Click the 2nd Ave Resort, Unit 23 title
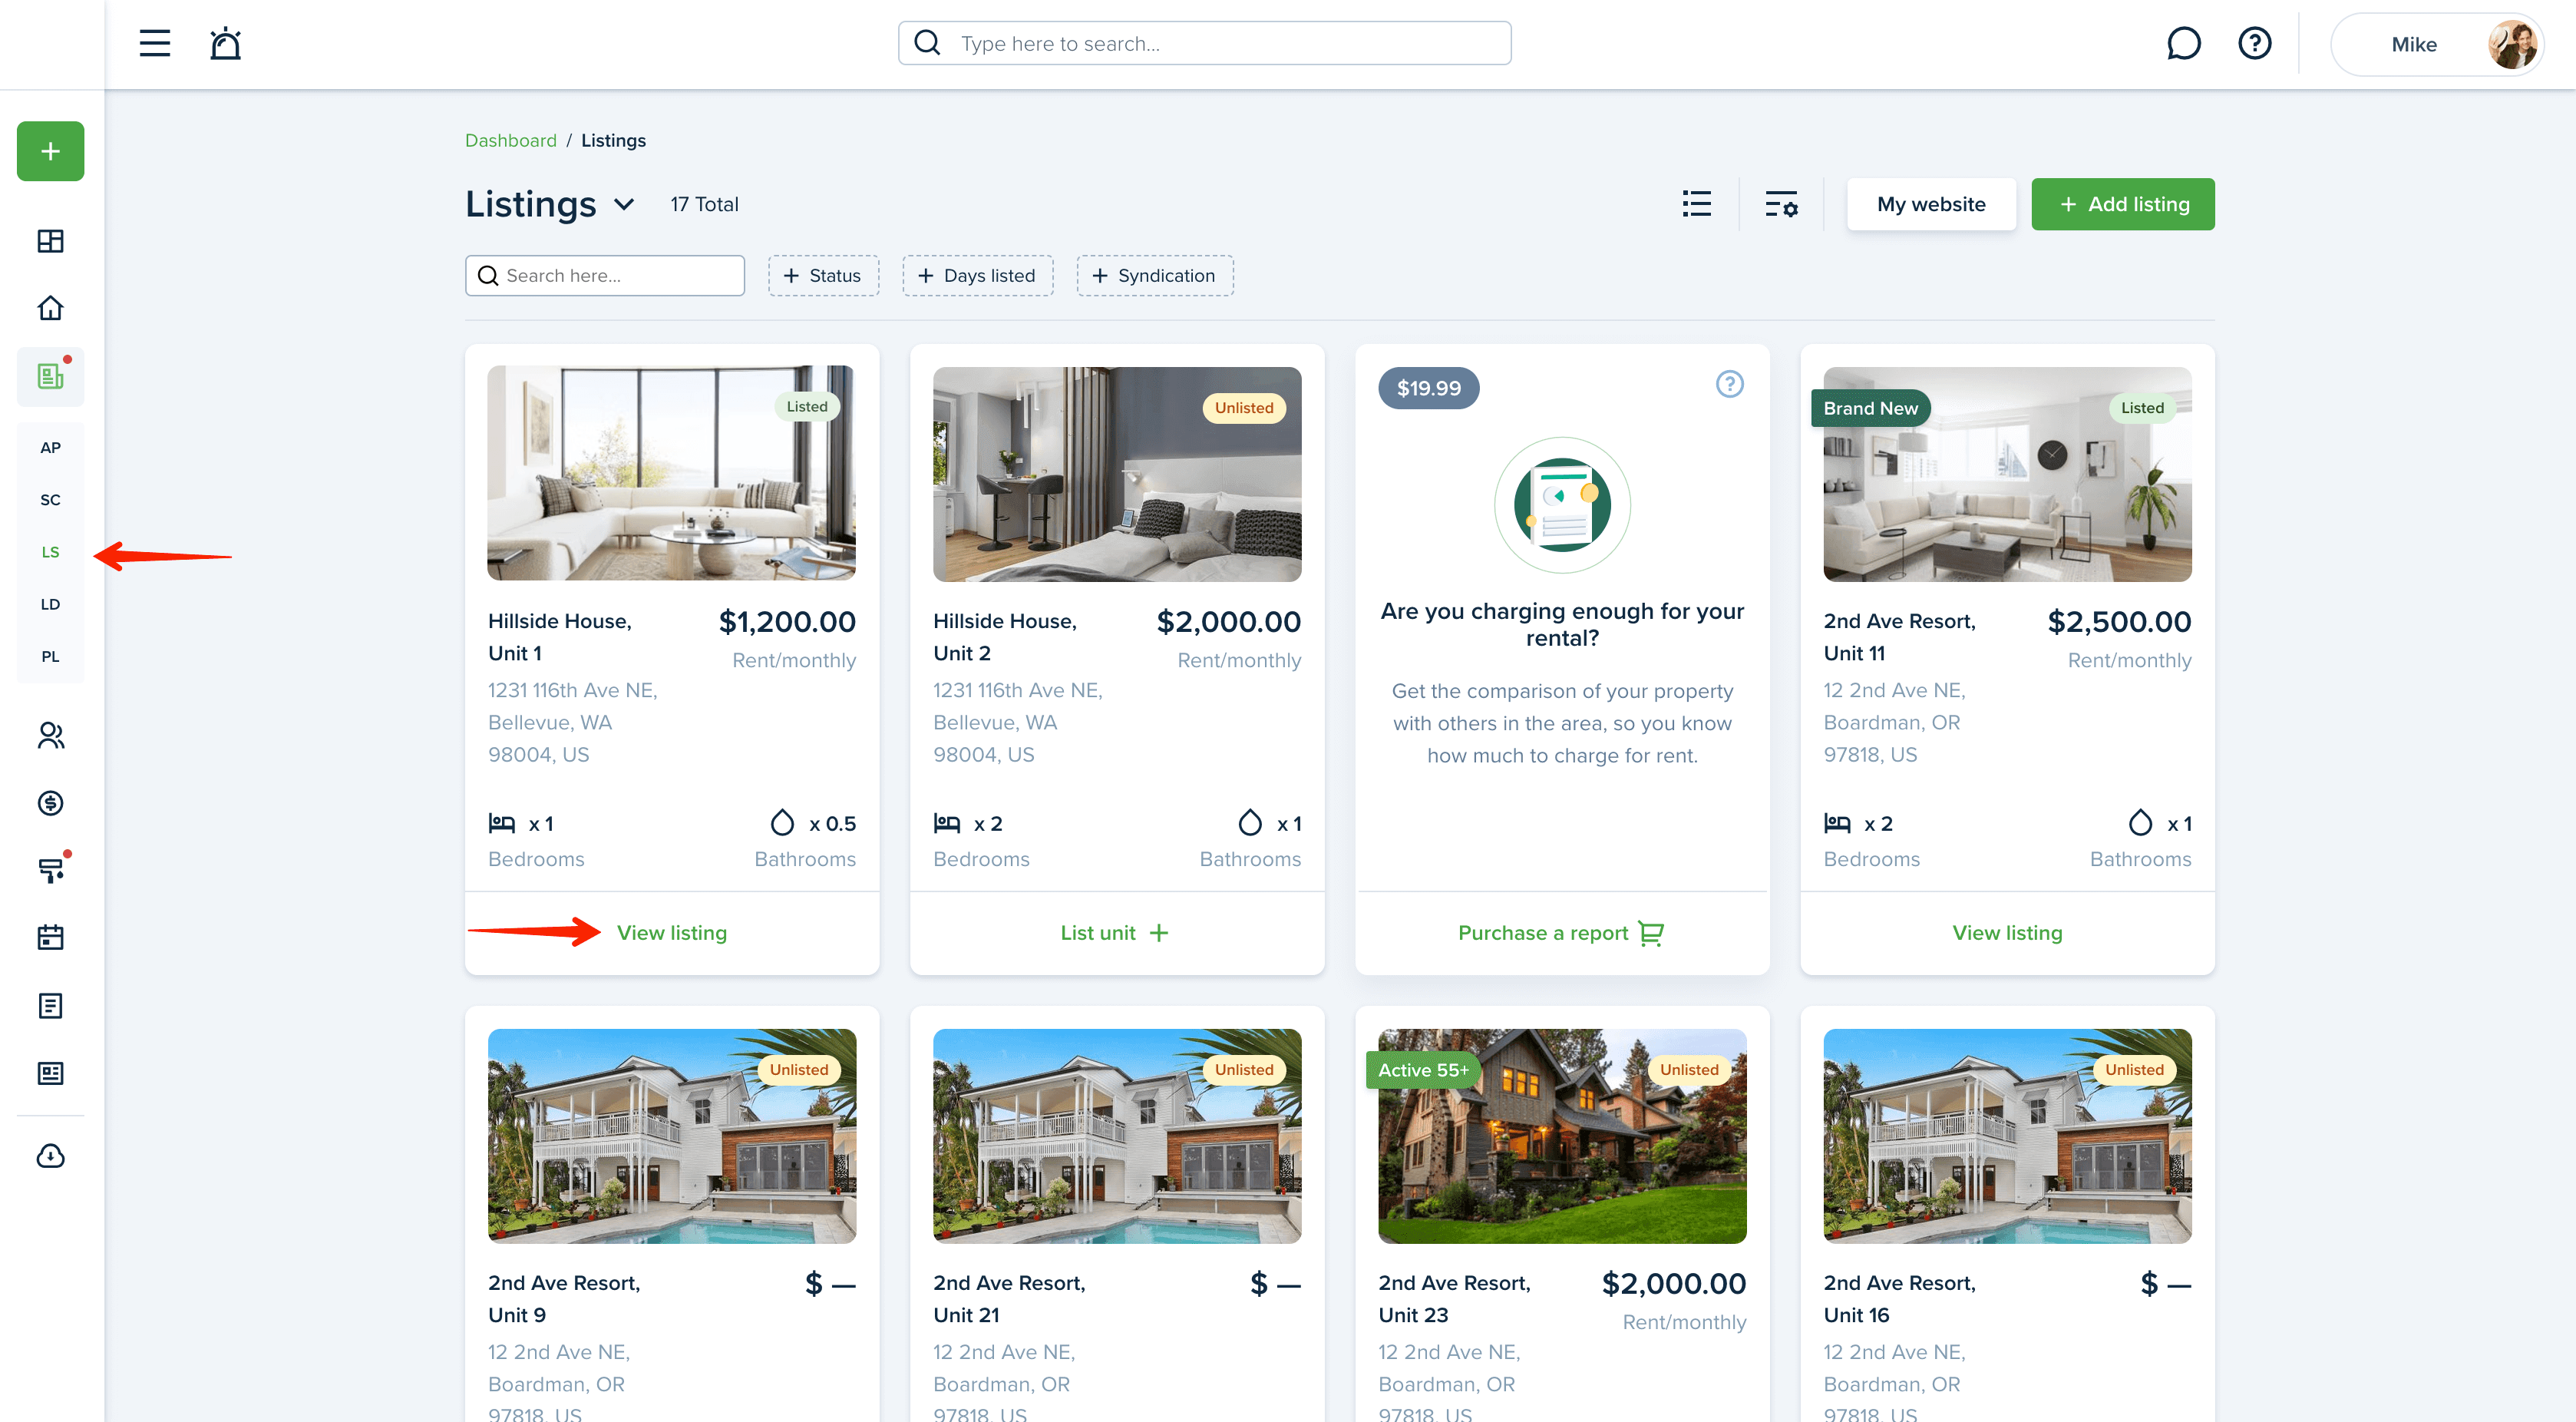 (1453, 1298)
